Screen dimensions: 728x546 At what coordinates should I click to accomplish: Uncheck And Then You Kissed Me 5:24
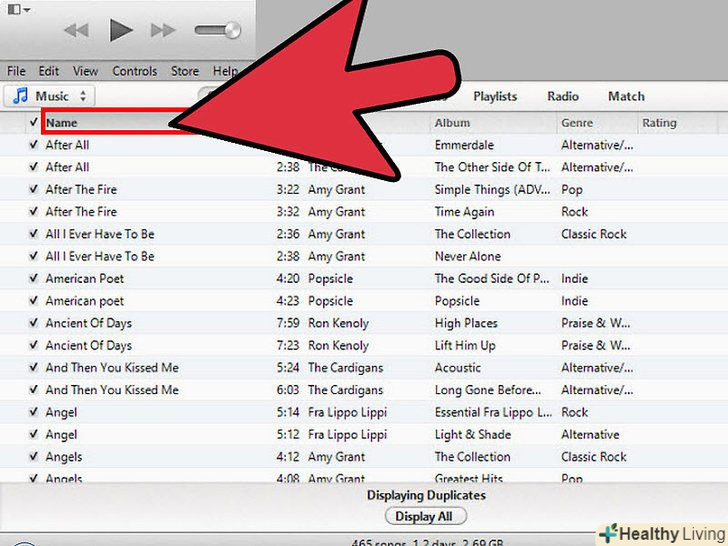point(33,368)
